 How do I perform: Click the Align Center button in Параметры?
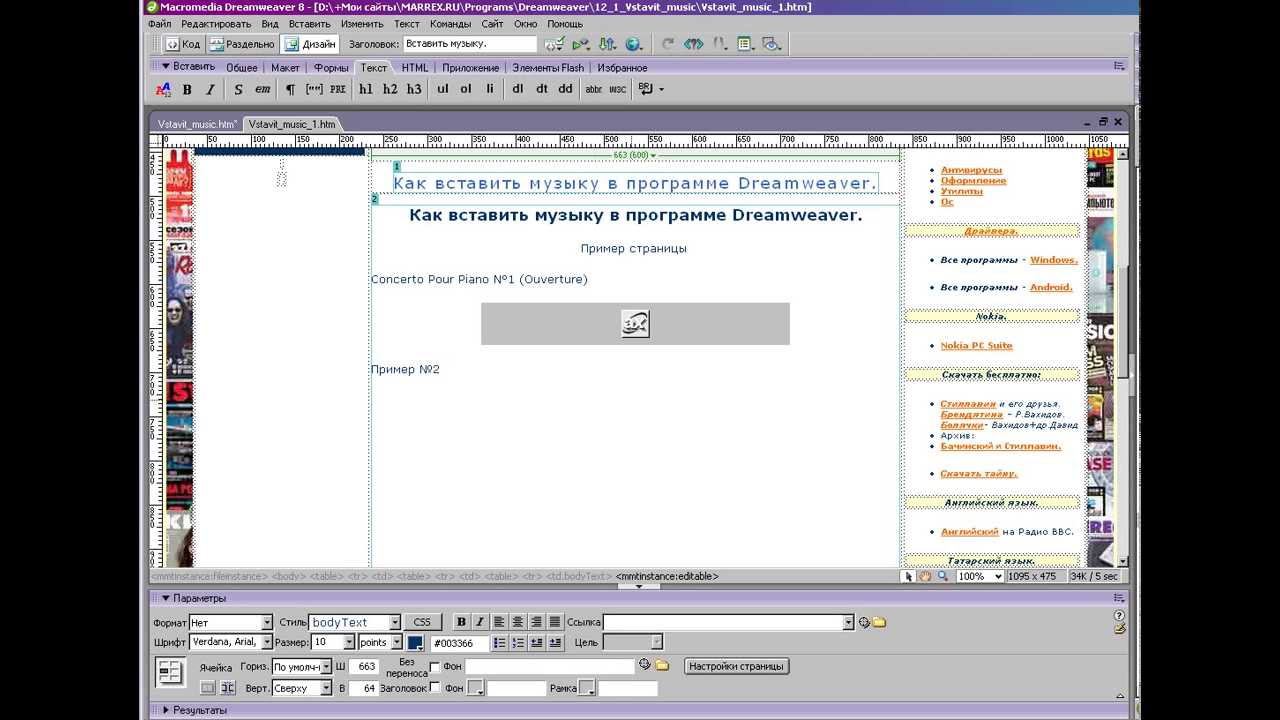click(517, 622)
